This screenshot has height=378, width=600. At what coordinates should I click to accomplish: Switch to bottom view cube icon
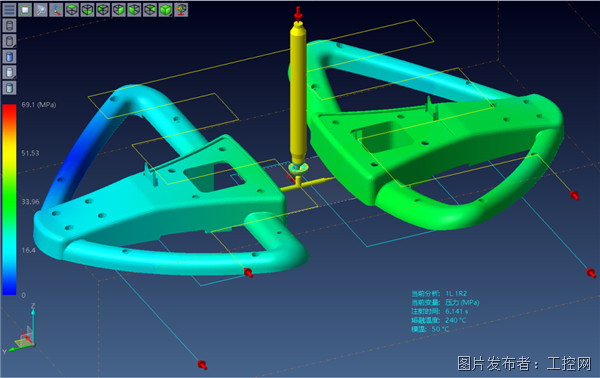[x=88, y=10]
